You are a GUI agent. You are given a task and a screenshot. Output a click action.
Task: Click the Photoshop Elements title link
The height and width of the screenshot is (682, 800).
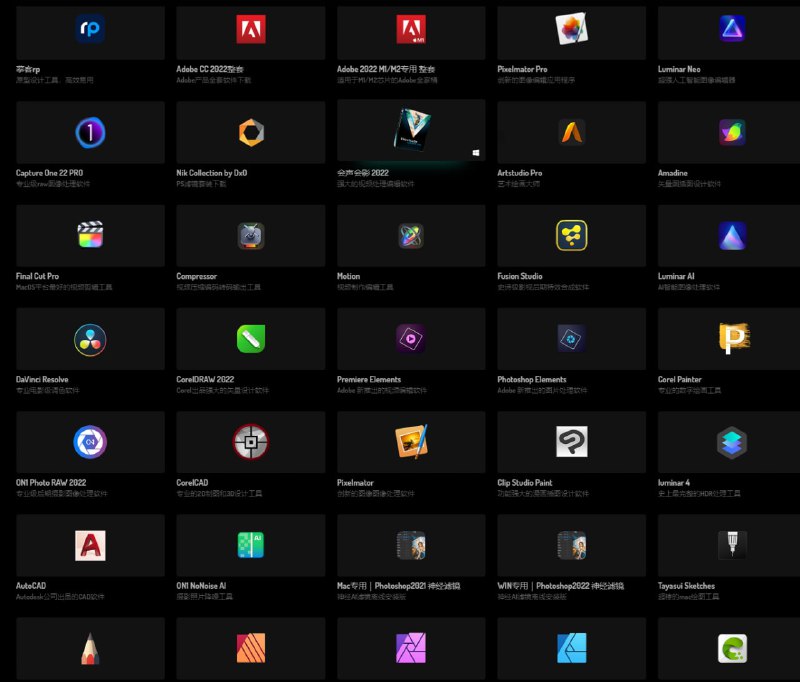pyautogui.click(x=533, y=380)
